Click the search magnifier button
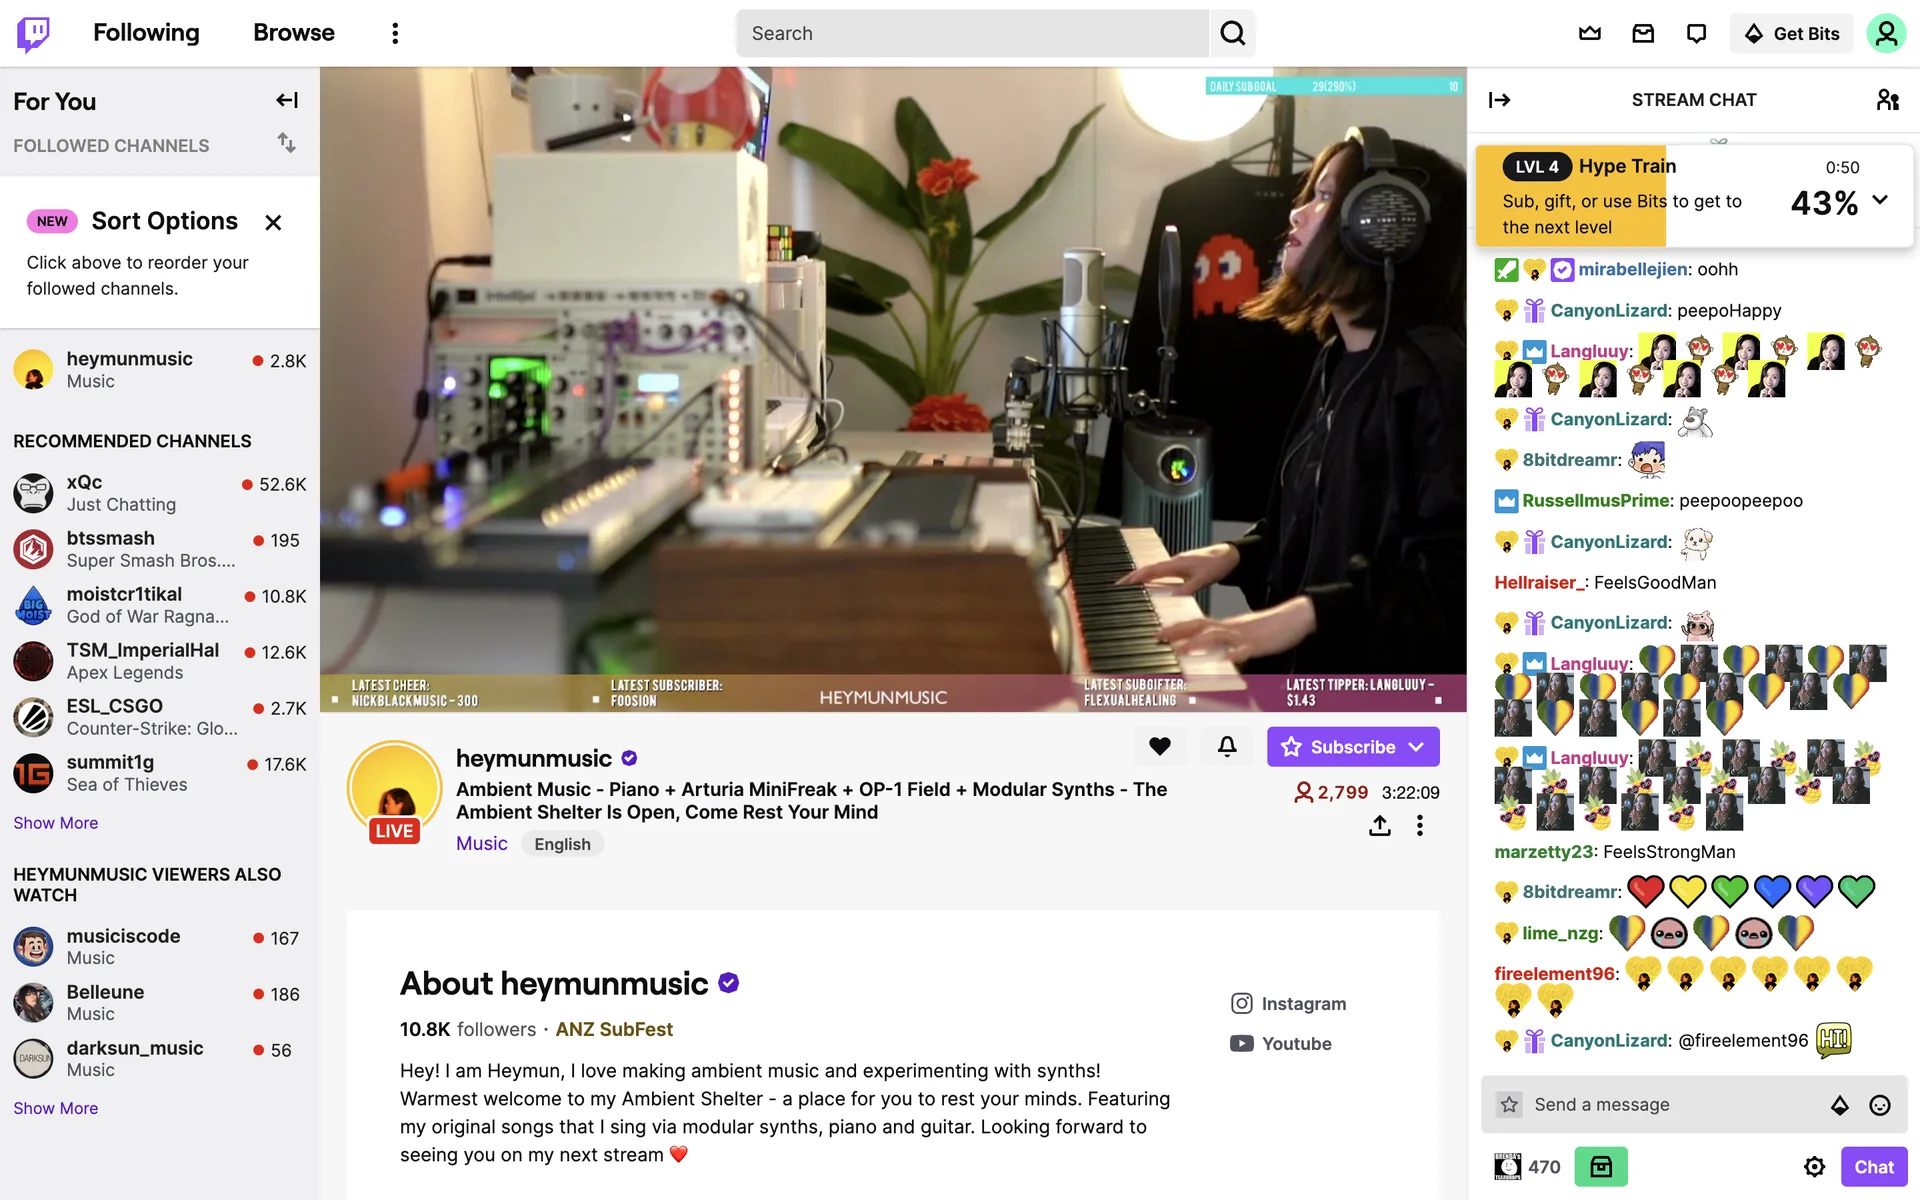Image resolution: width=1920 pixels, height=1200 pixels. tap(1232, 33)
